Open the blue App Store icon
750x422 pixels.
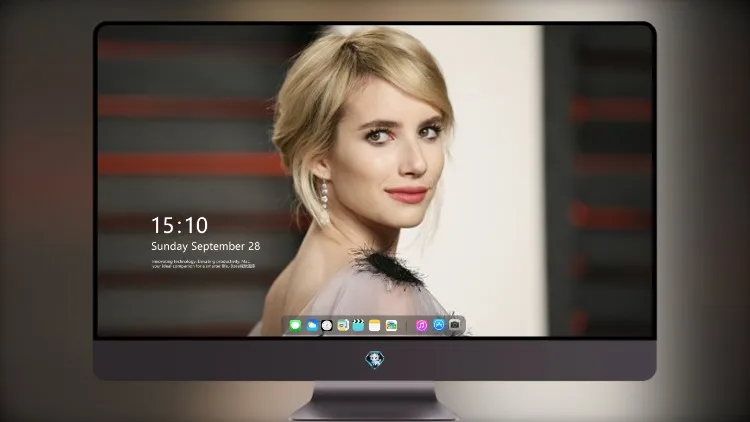(439, 325)
